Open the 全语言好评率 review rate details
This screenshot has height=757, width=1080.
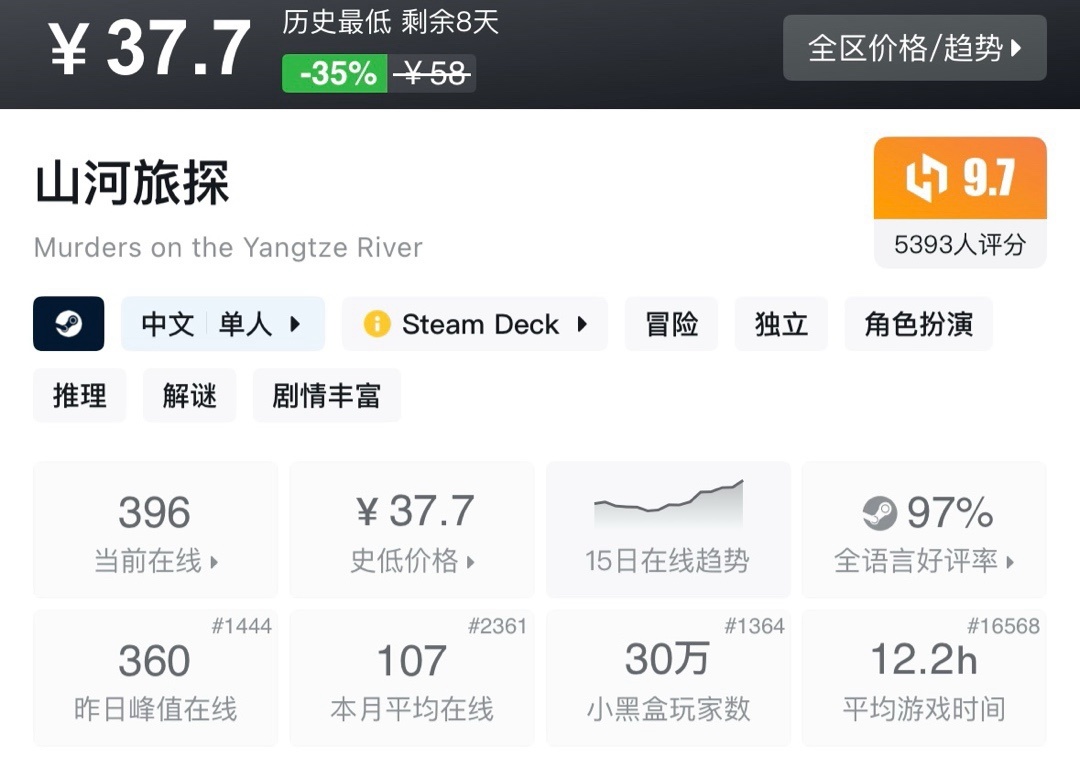pos(924,530)
